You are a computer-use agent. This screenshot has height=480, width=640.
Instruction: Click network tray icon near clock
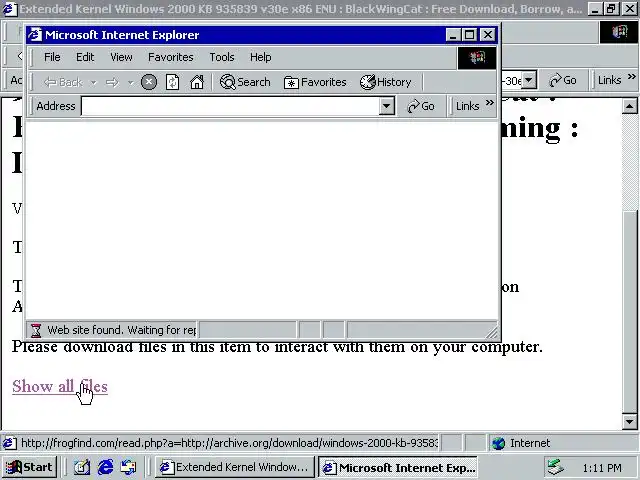[x=556, y=467]
